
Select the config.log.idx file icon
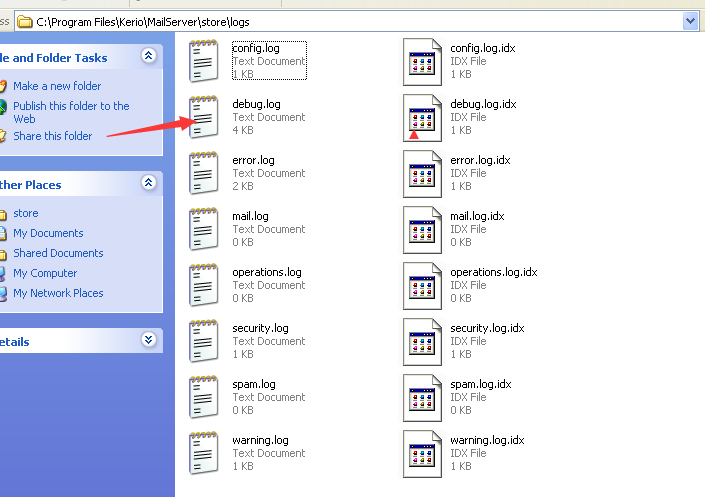(x=422, y=61)
